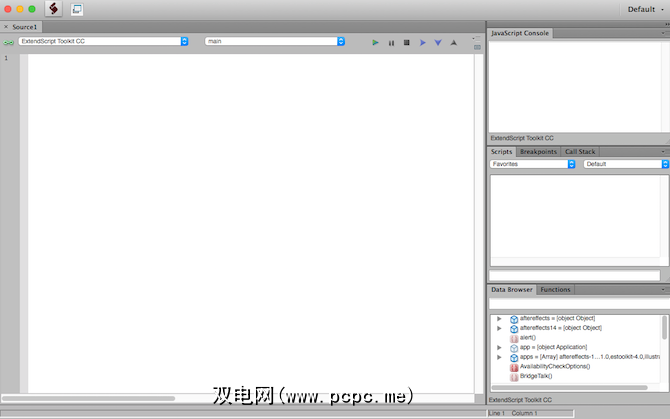Click the alert() function icon
This screenshot has height=419, width=670.
(514, 338)
